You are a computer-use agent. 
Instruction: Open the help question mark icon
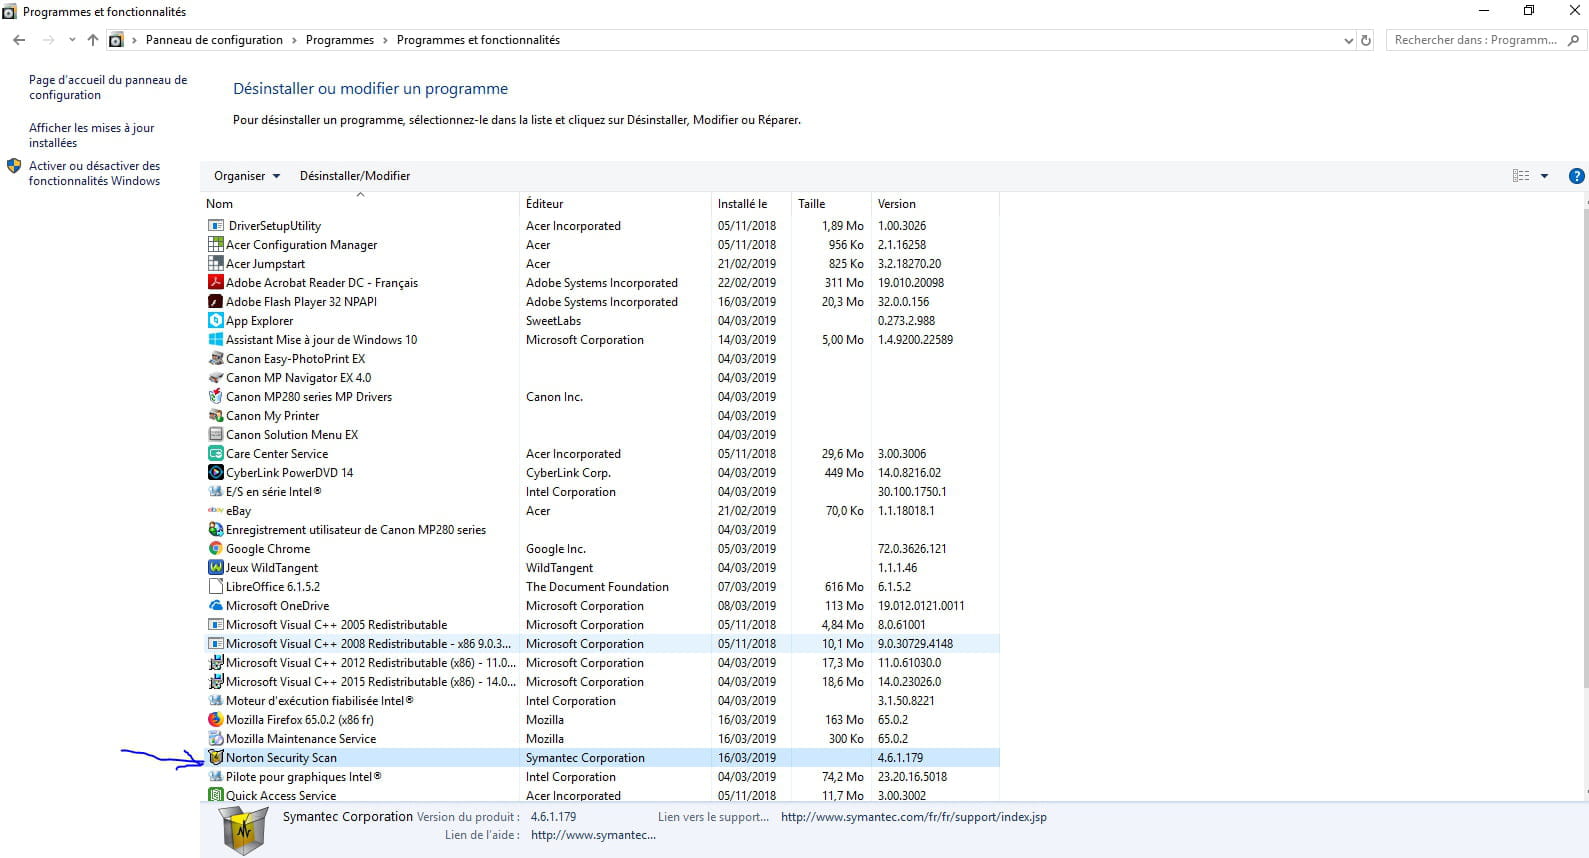1576,176
